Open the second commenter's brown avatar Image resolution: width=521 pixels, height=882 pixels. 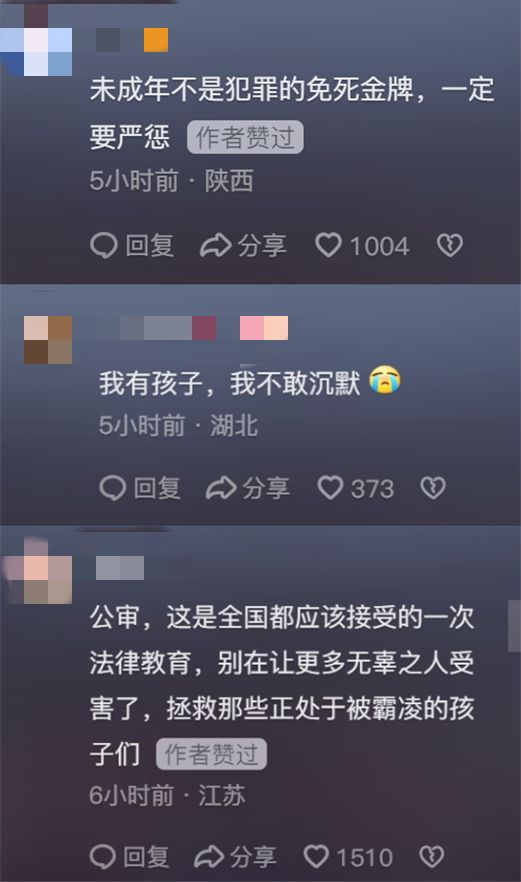tap(48, 340)
